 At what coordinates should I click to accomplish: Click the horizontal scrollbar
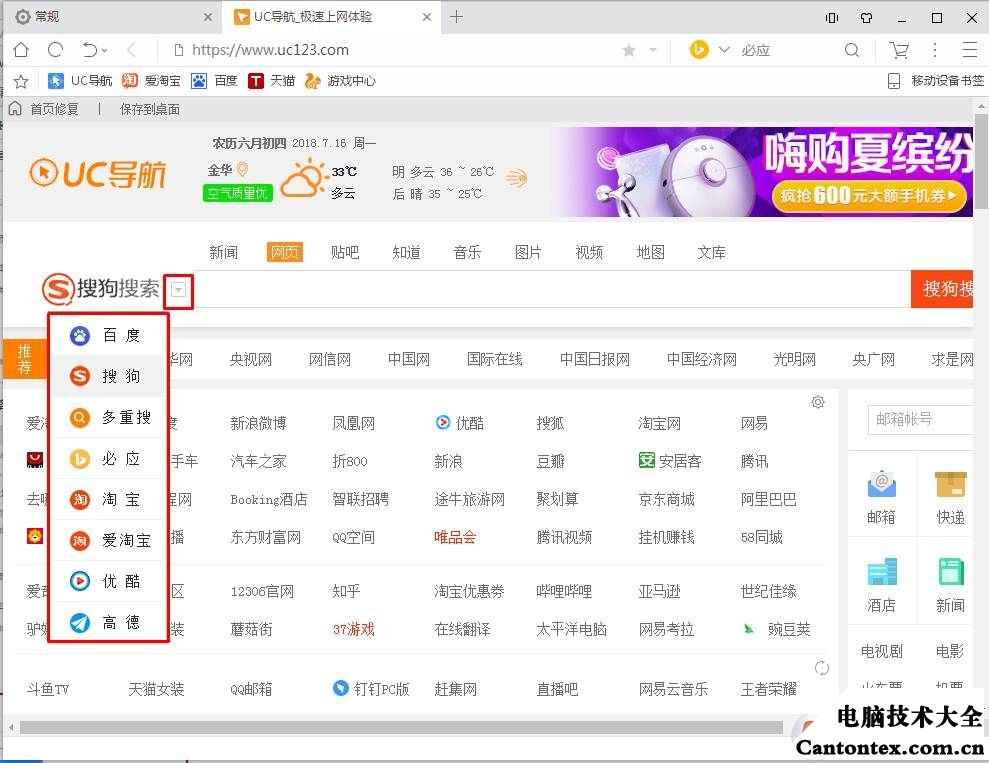pyautogui.click(x=401, y=728)
